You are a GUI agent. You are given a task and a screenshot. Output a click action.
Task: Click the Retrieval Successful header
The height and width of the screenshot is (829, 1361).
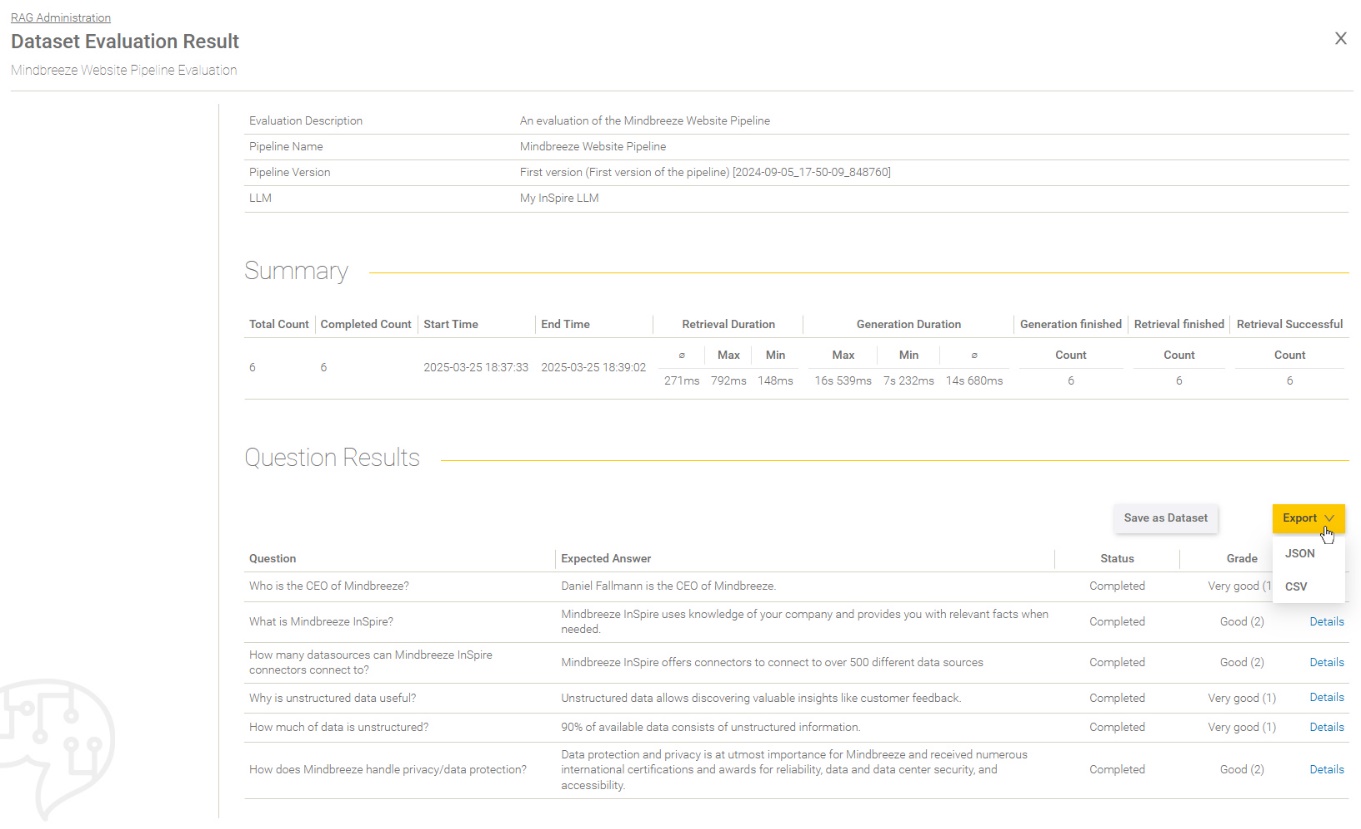[1290, 324]
